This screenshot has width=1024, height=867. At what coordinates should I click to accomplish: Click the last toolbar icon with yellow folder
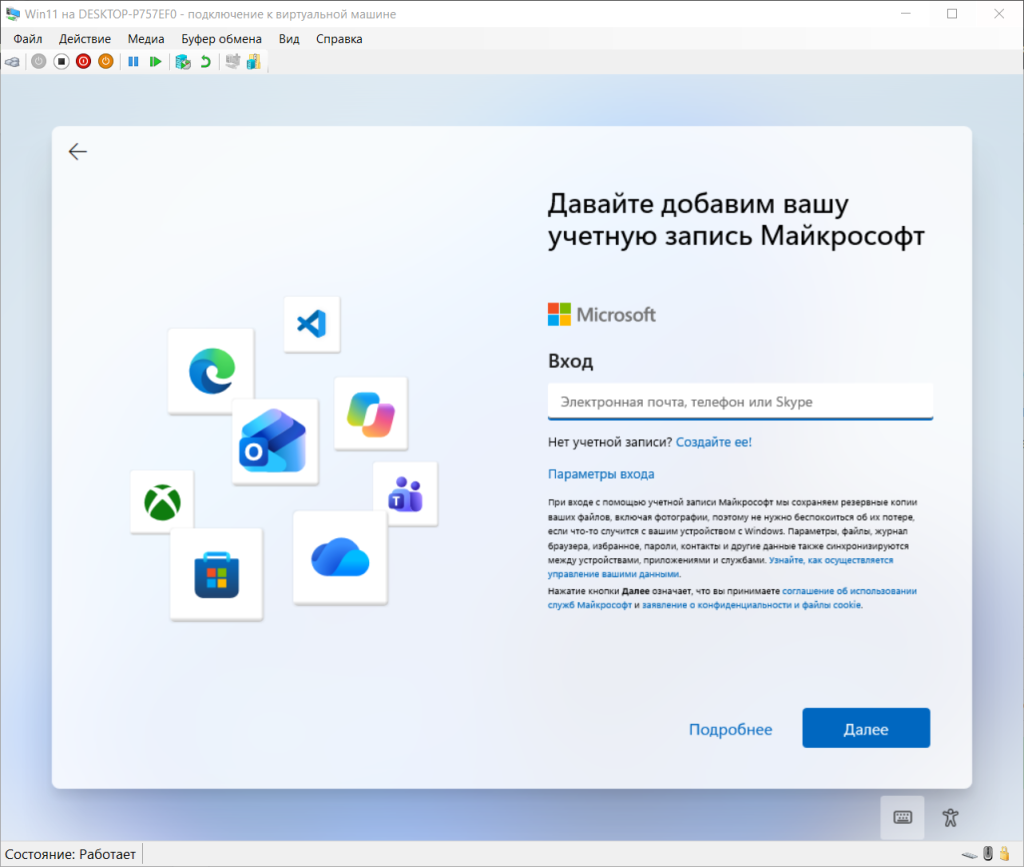[254, 61]
